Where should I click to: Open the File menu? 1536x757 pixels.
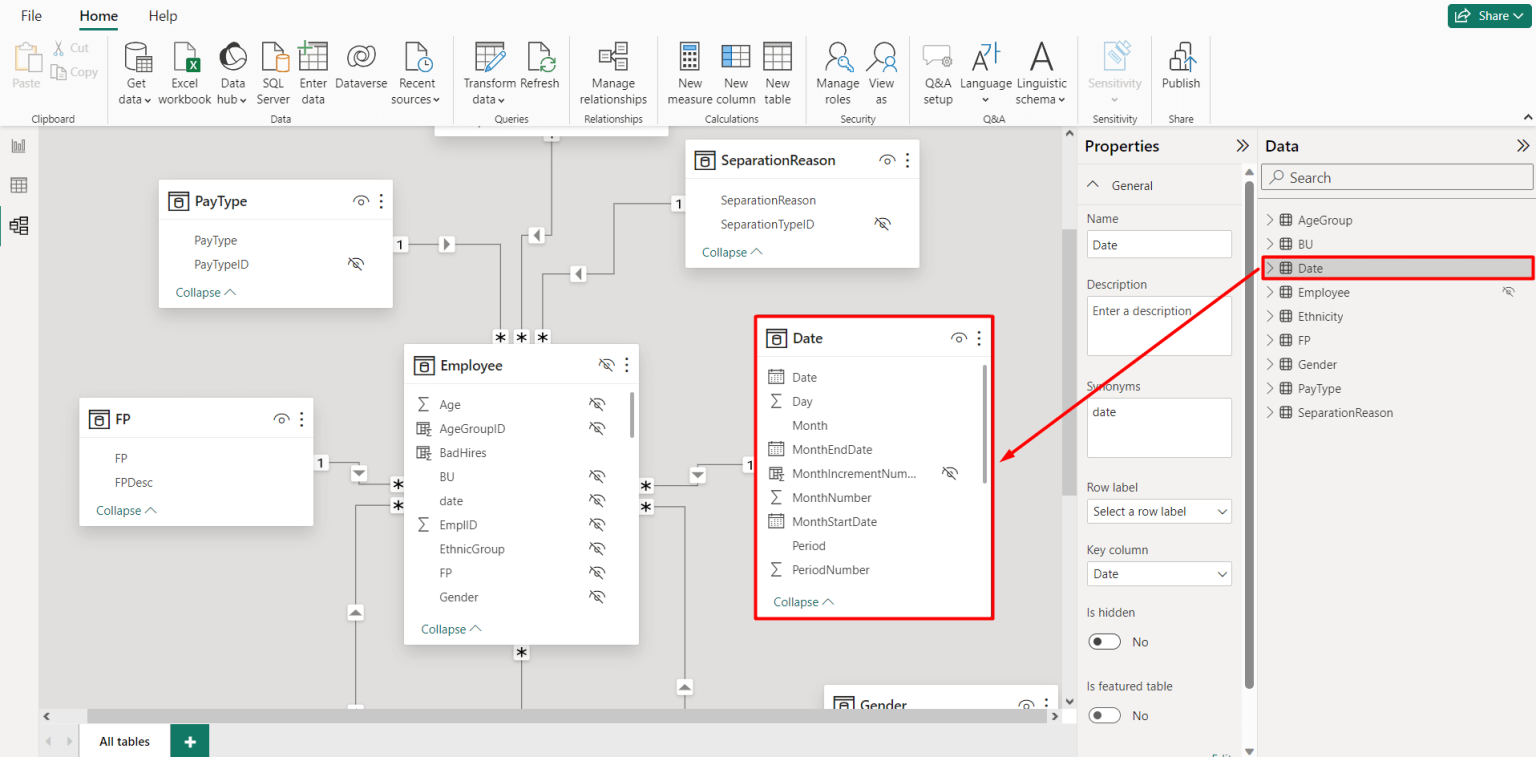point(31,16)
